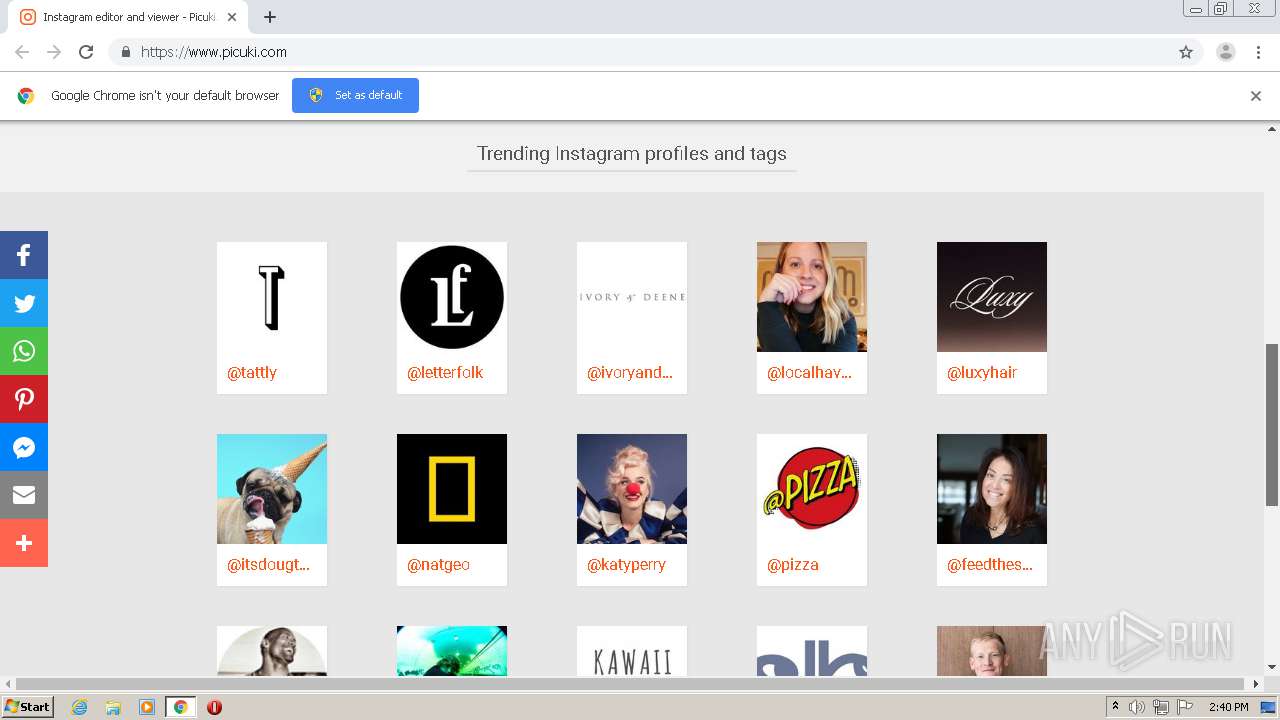Click the vertical page scrollbar thumb

(1272, 424)
